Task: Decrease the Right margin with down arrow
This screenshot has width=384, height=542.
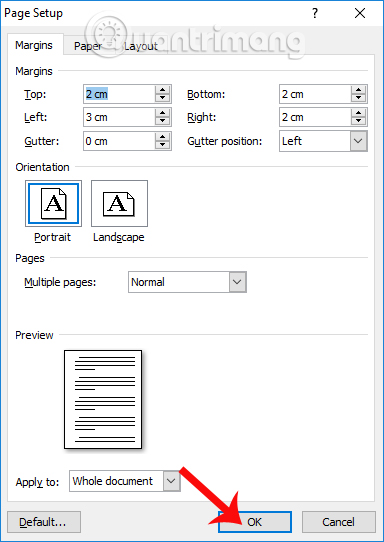Action: [x=358, y=121]
